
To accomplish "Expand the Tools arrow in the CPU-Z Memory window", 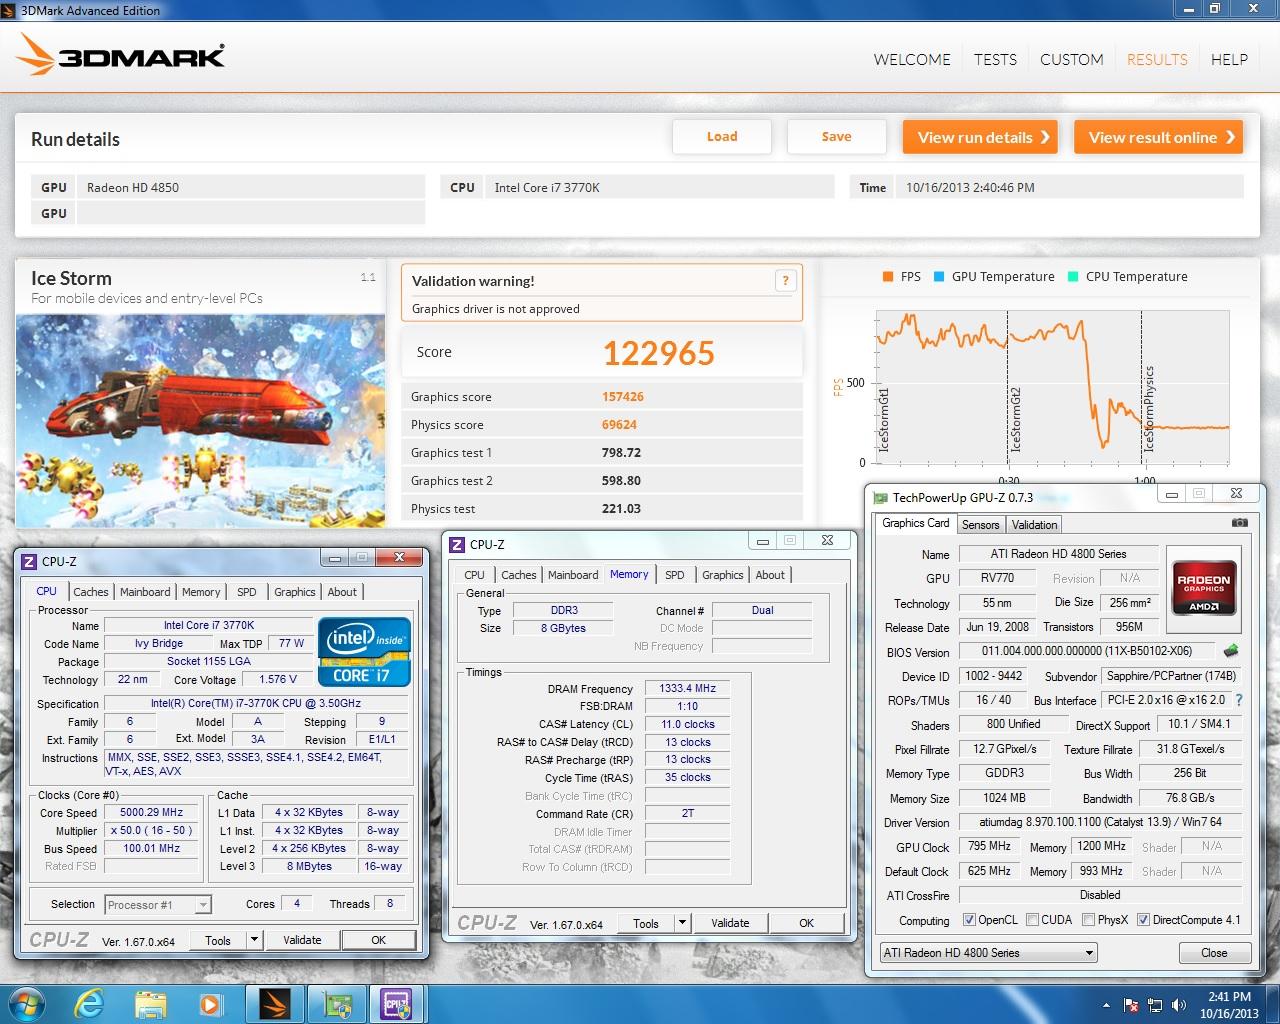I will tap(682, 923).
